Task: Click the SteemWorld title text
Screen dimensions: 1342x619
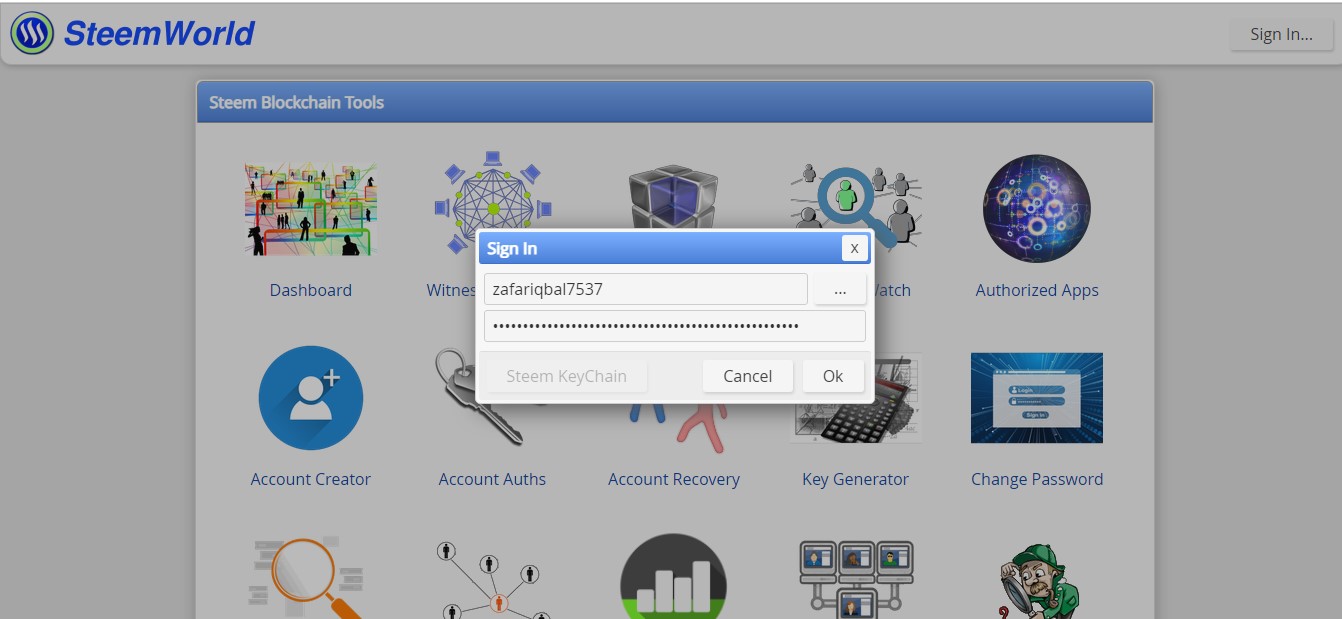Action: [159, 33]
